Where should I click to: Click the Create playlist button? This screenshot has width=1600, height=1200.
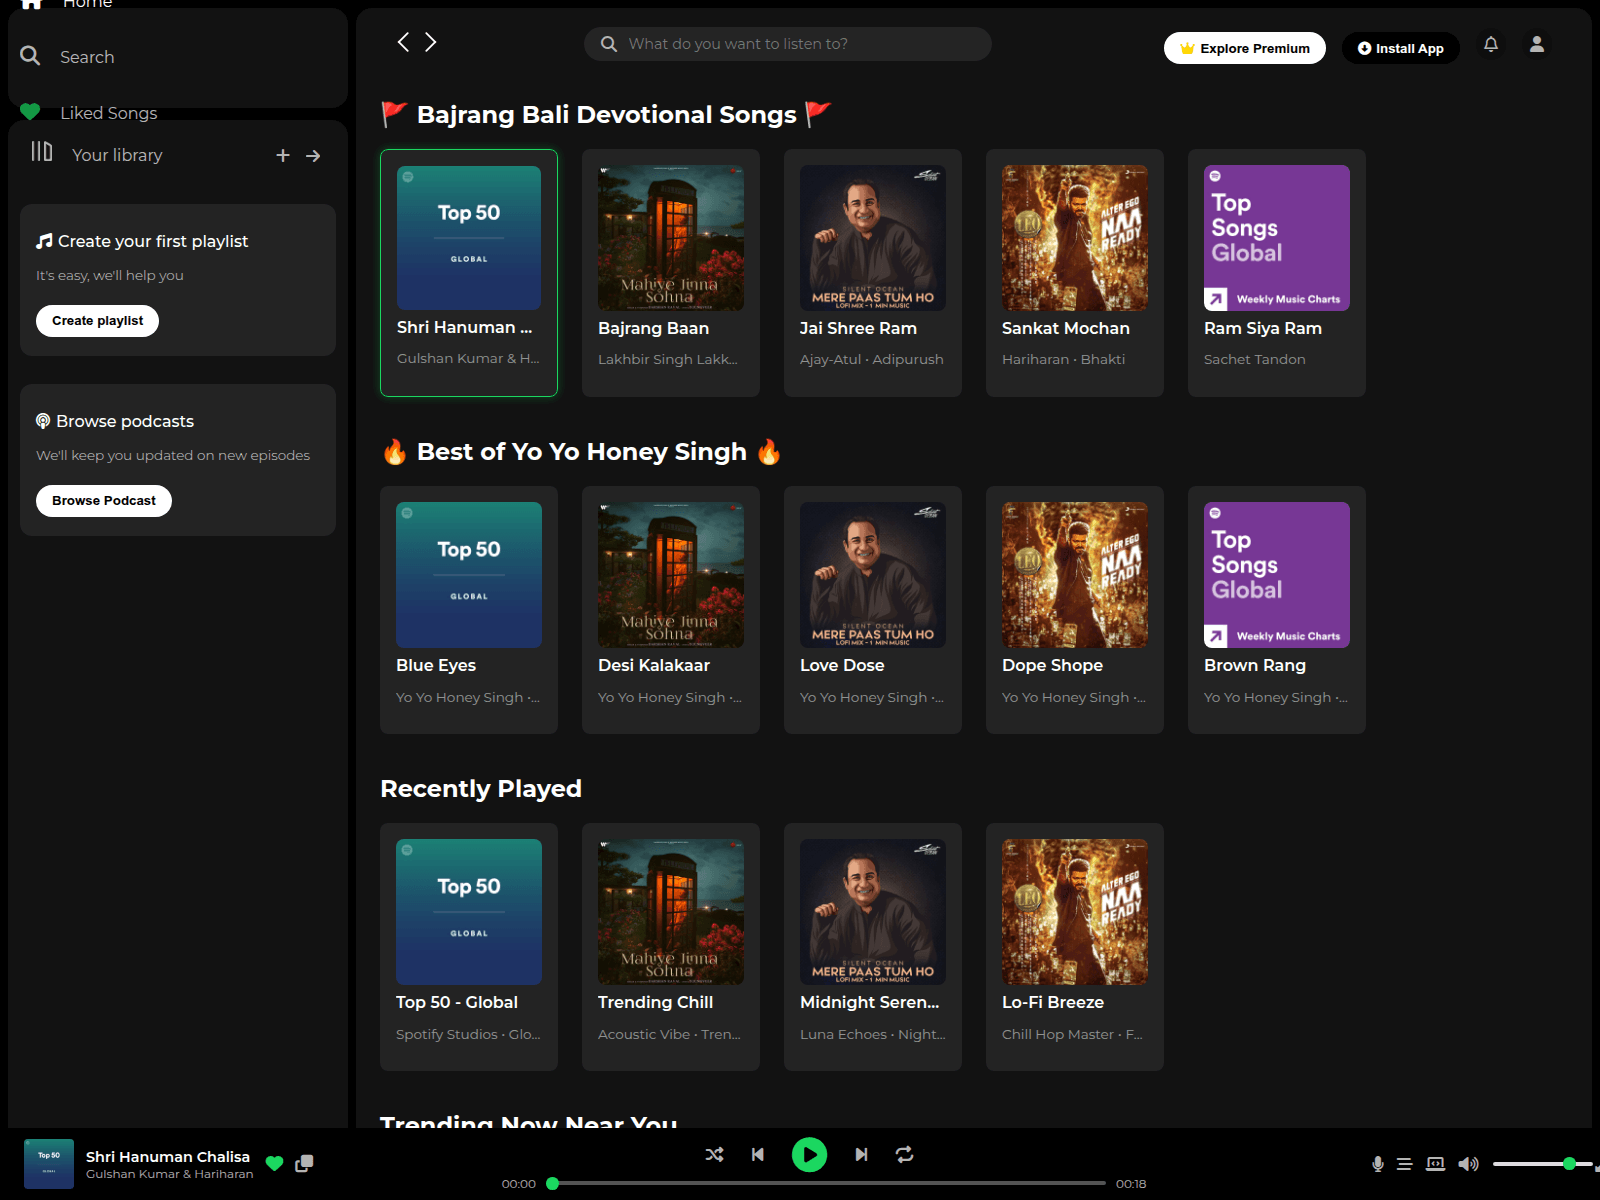98,321
